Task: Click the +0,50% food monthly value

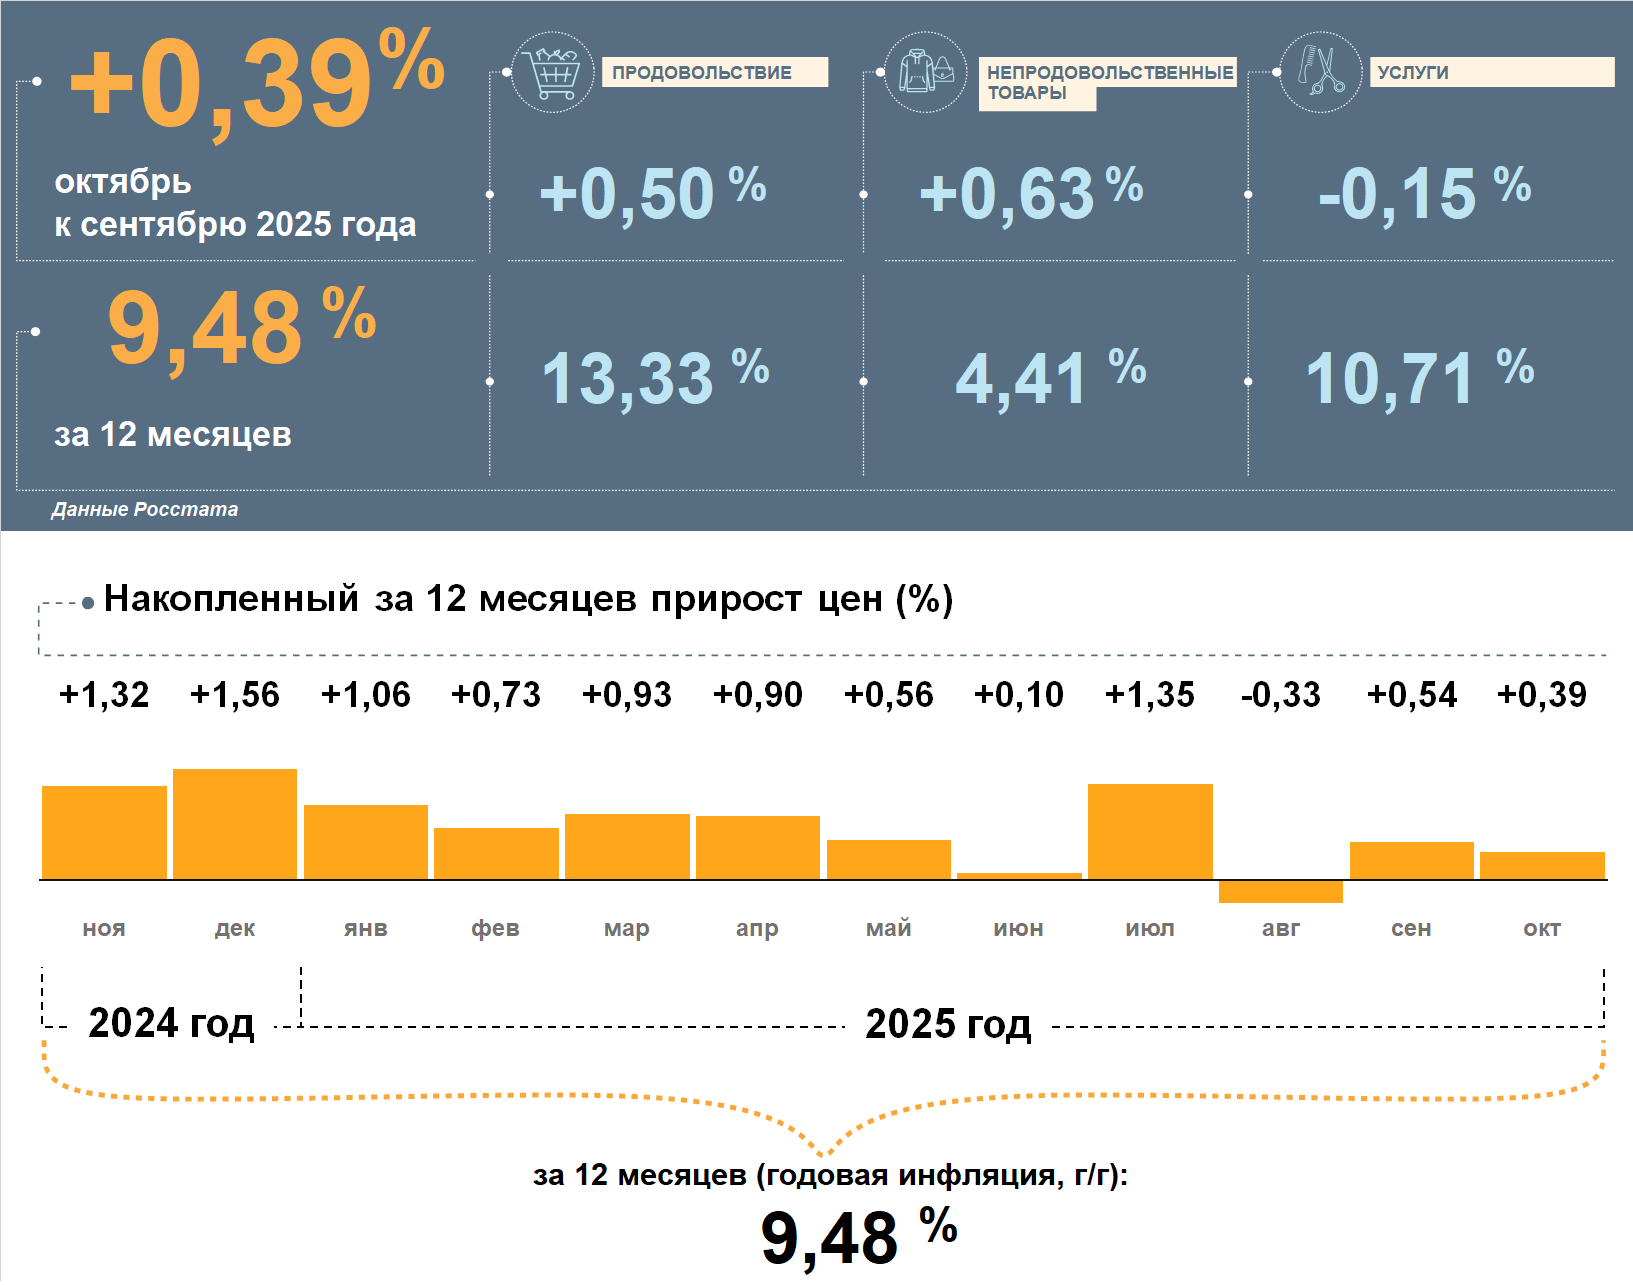Action: tap(652, 193)
